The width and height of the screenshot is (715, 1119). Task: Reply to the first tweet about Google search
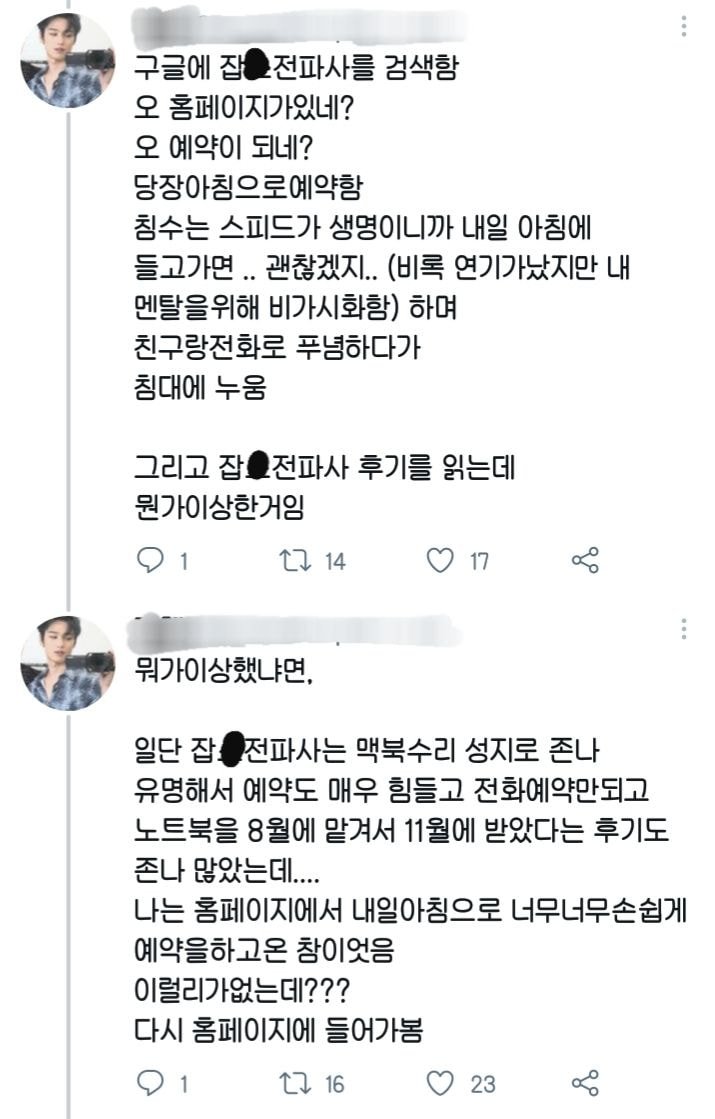pos(150,561)
